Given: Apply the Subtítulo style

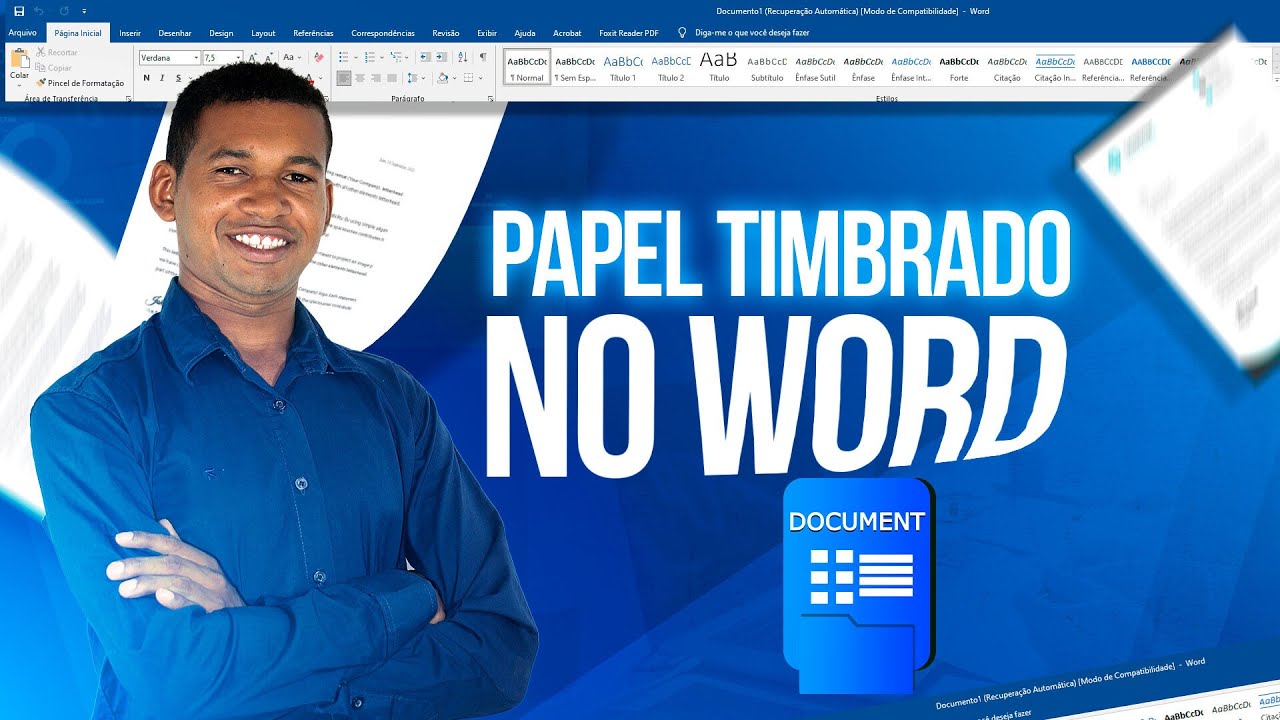Looking at the screenshot, I should click(x=767, y=67).
